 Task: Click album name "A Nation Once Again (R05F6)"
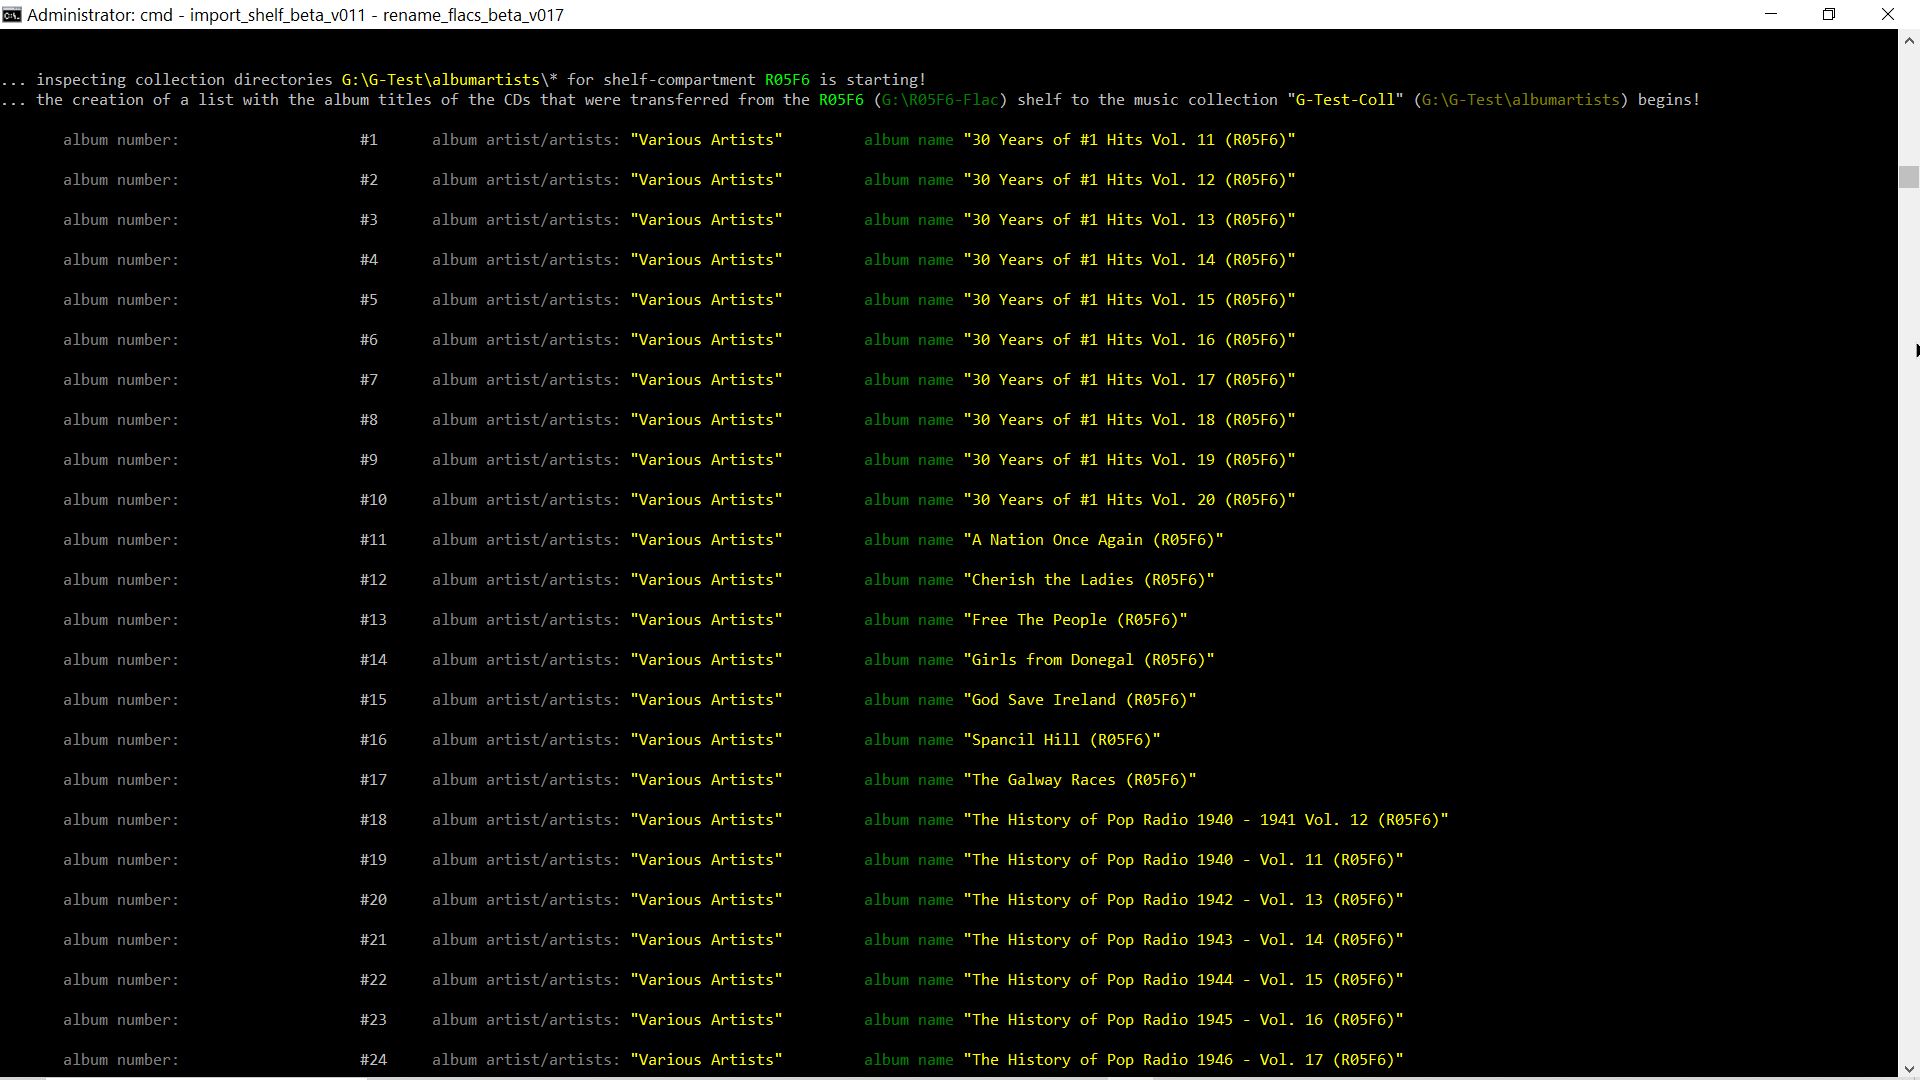(1093, 540)
